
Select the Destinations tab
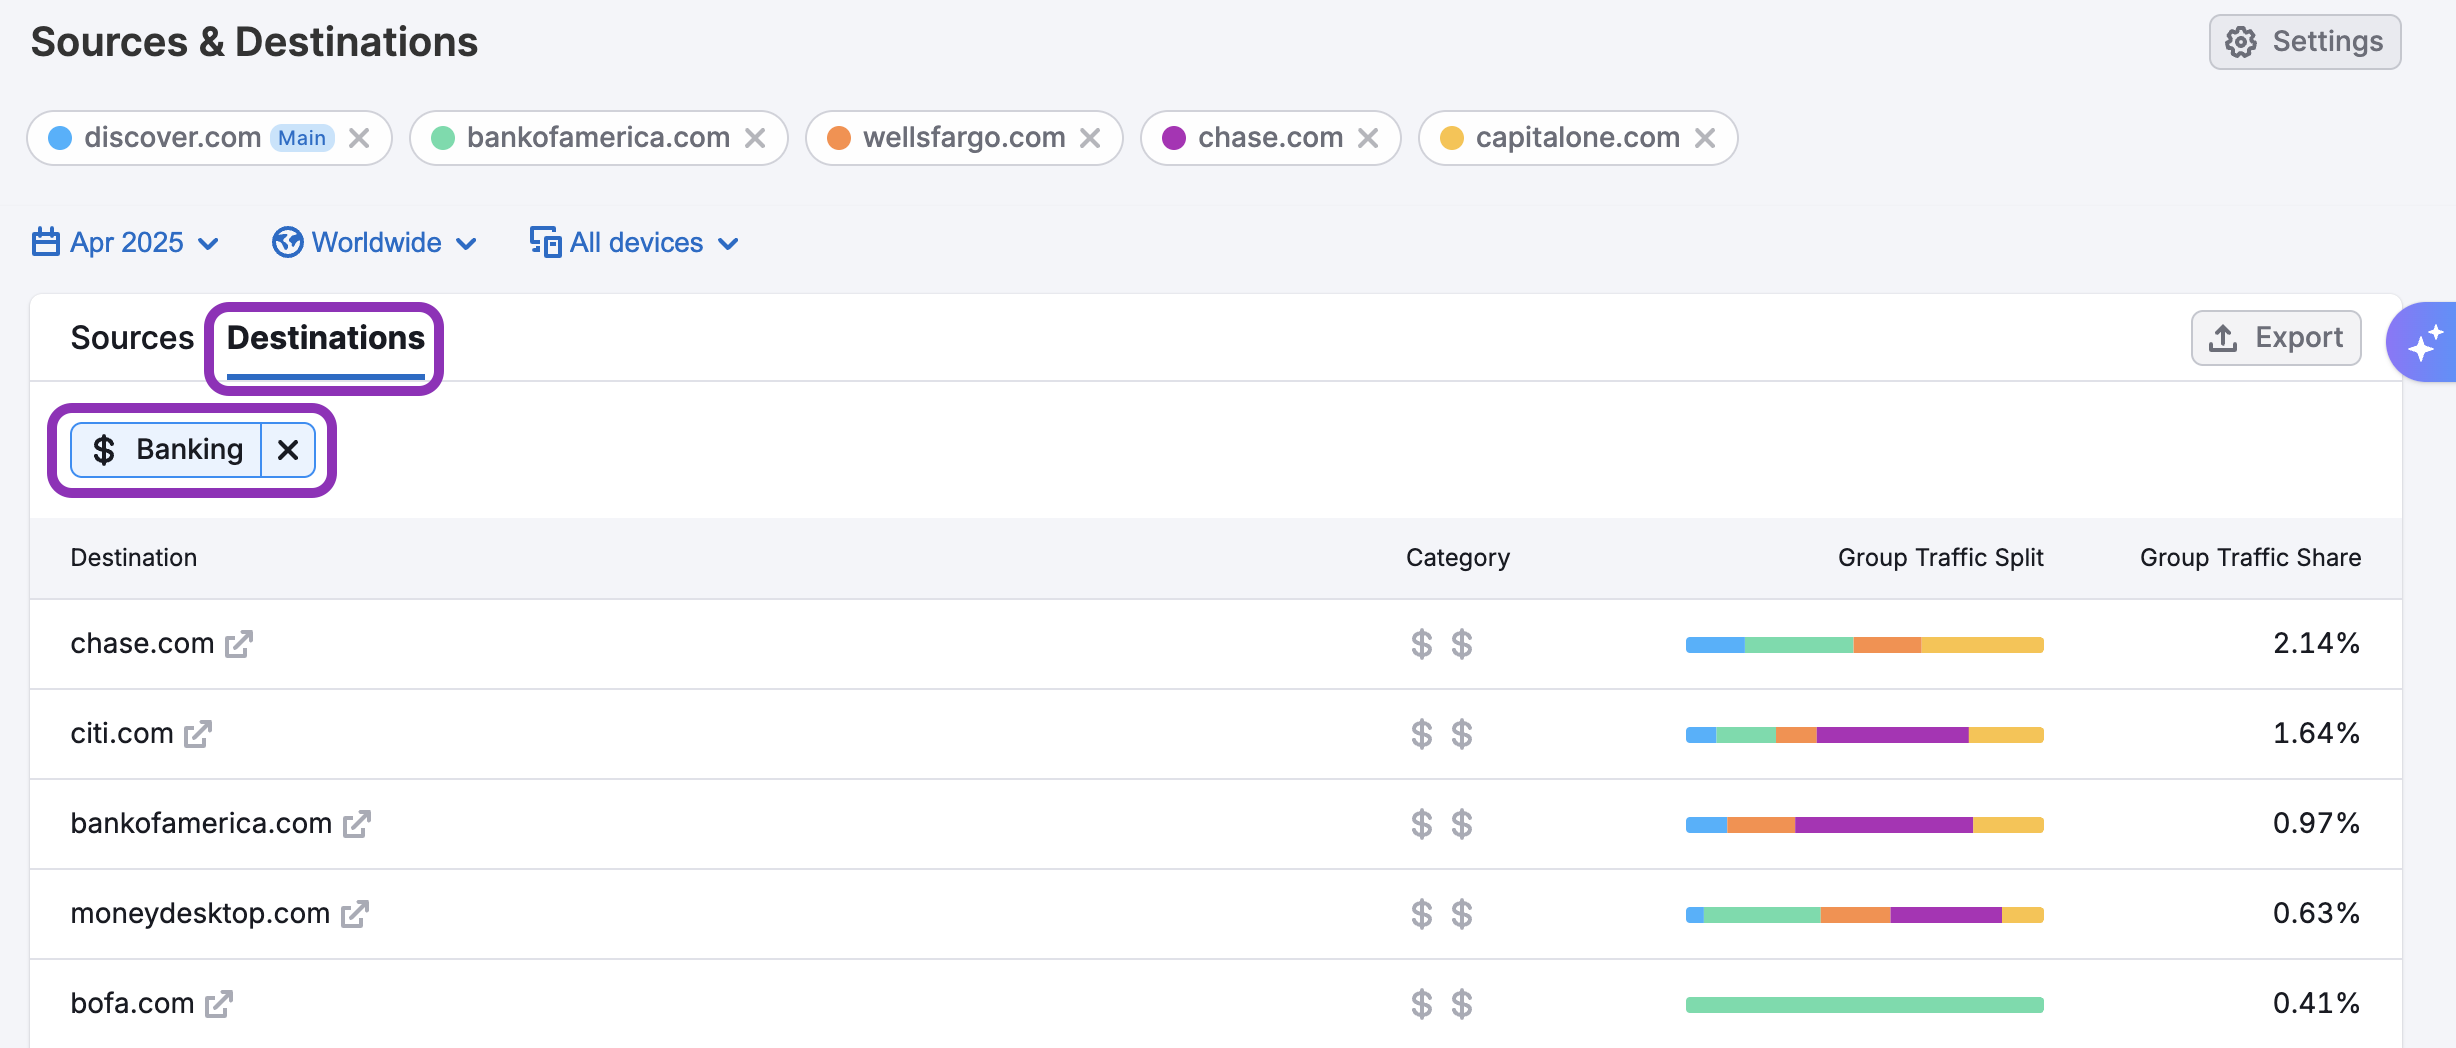click(326, 338)
